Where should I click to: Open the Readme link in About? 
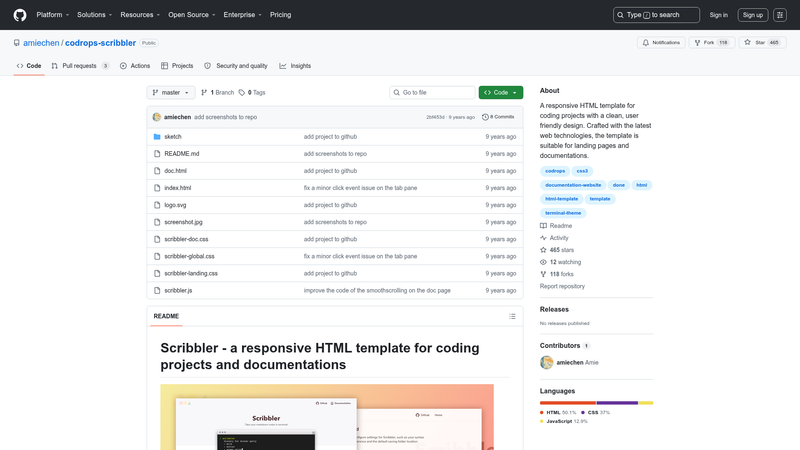[x=556, y=226]
